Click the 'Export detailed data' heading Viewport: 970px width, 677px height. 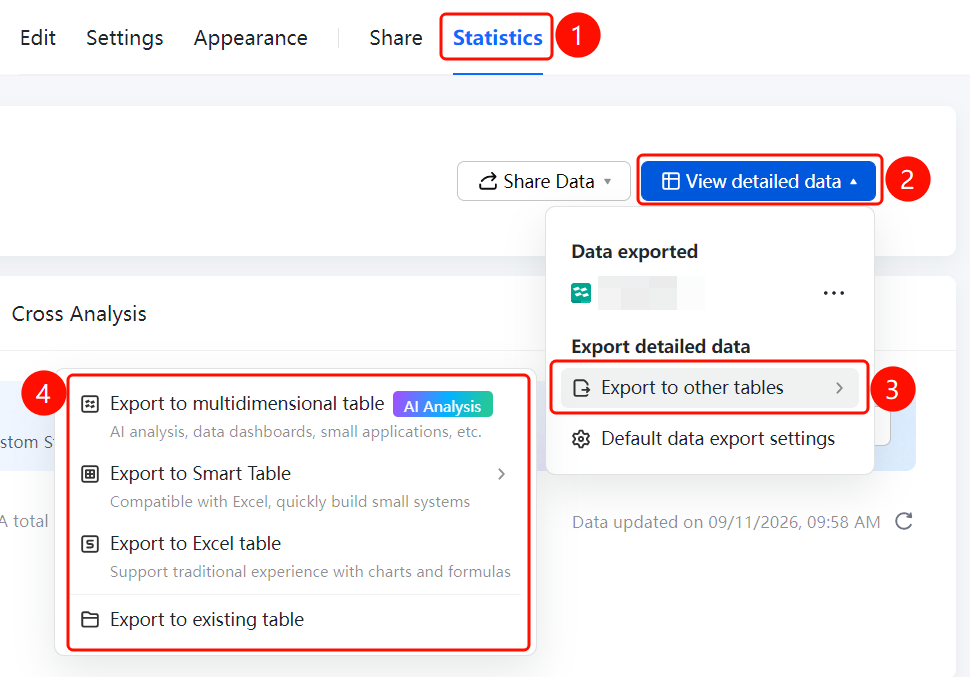[x=661, y=347]
